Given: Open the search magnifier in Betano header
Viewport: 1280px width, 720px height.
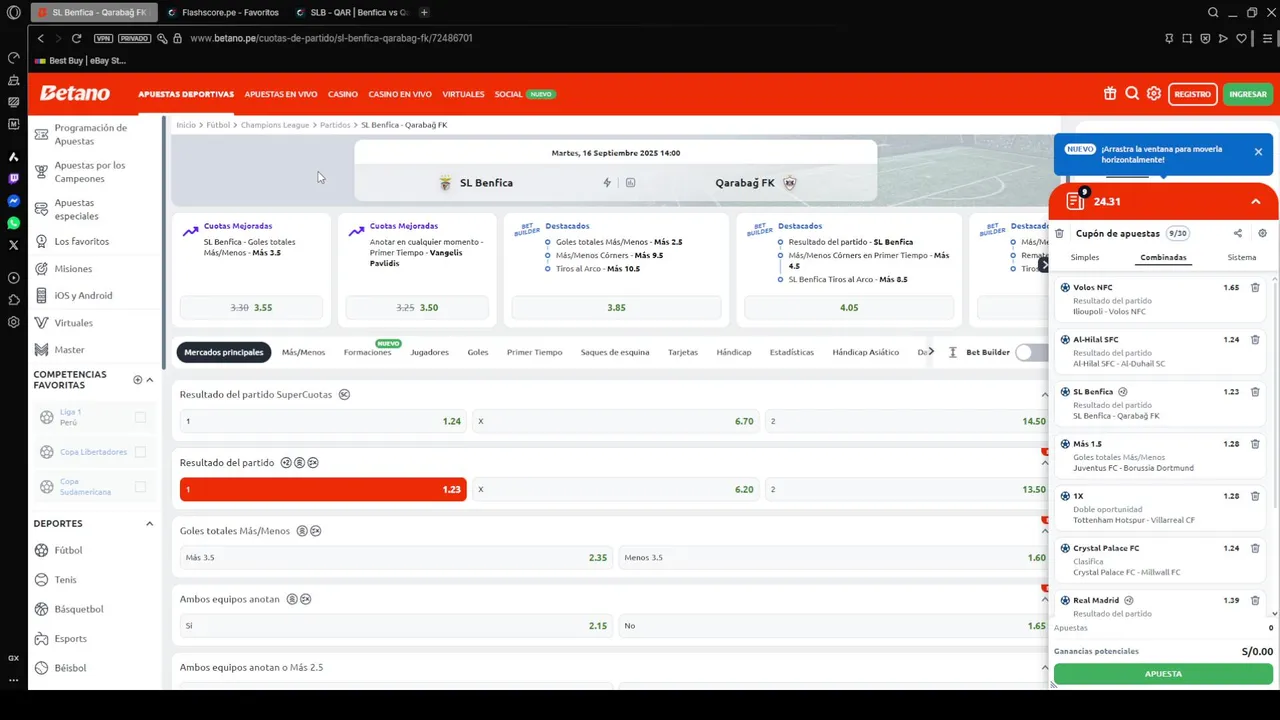Looking at the screenshot, I should pyautogui.click(x=1132, y=94).
